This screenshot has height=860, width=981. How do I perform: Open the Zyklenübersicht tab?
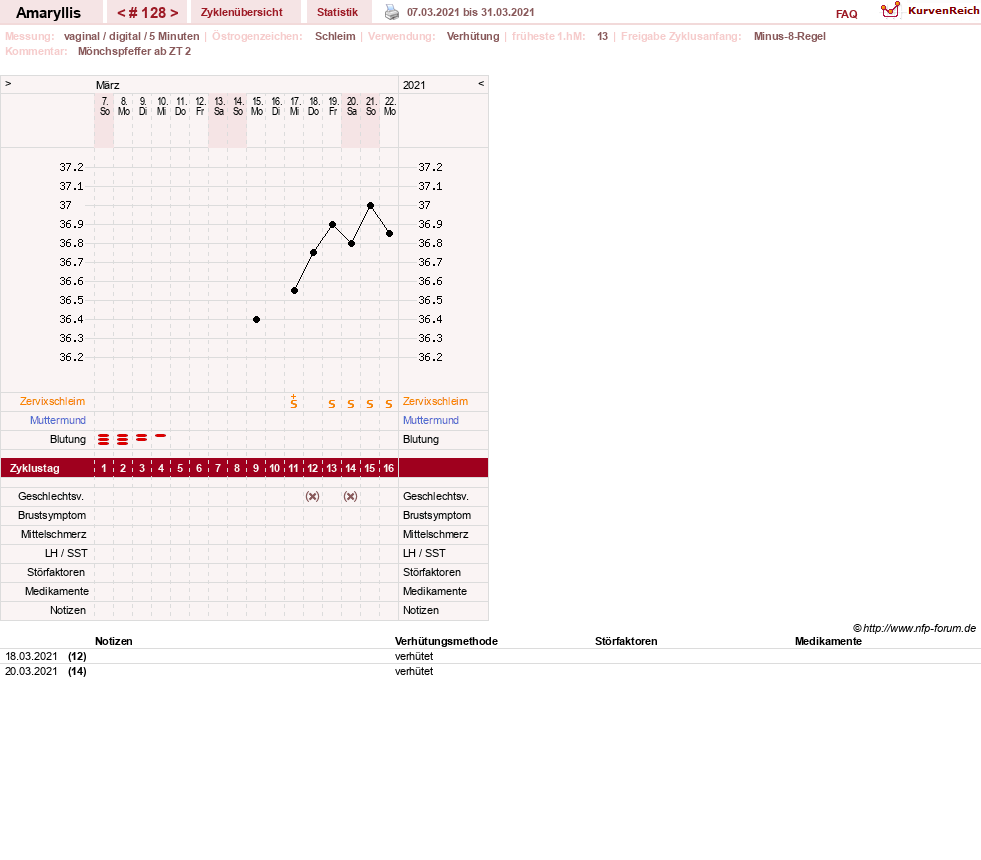point(241,12)
